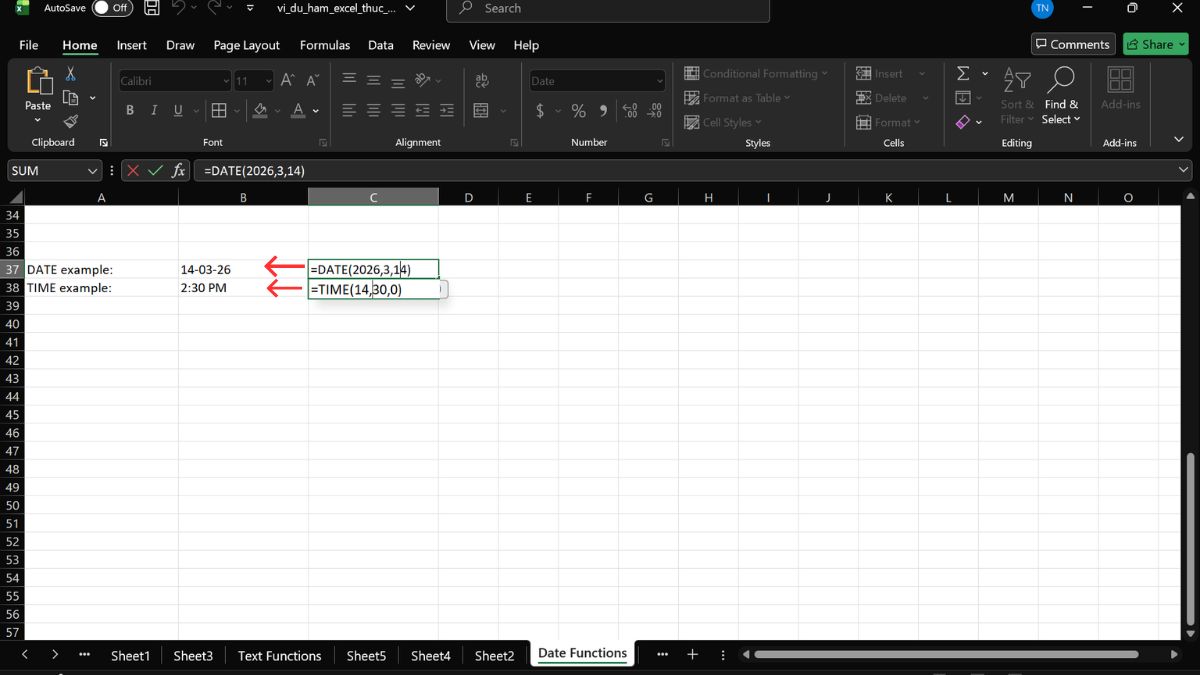Open the File menu
The width and height of the screenshot is (1200, 675).
pos(29,45)
